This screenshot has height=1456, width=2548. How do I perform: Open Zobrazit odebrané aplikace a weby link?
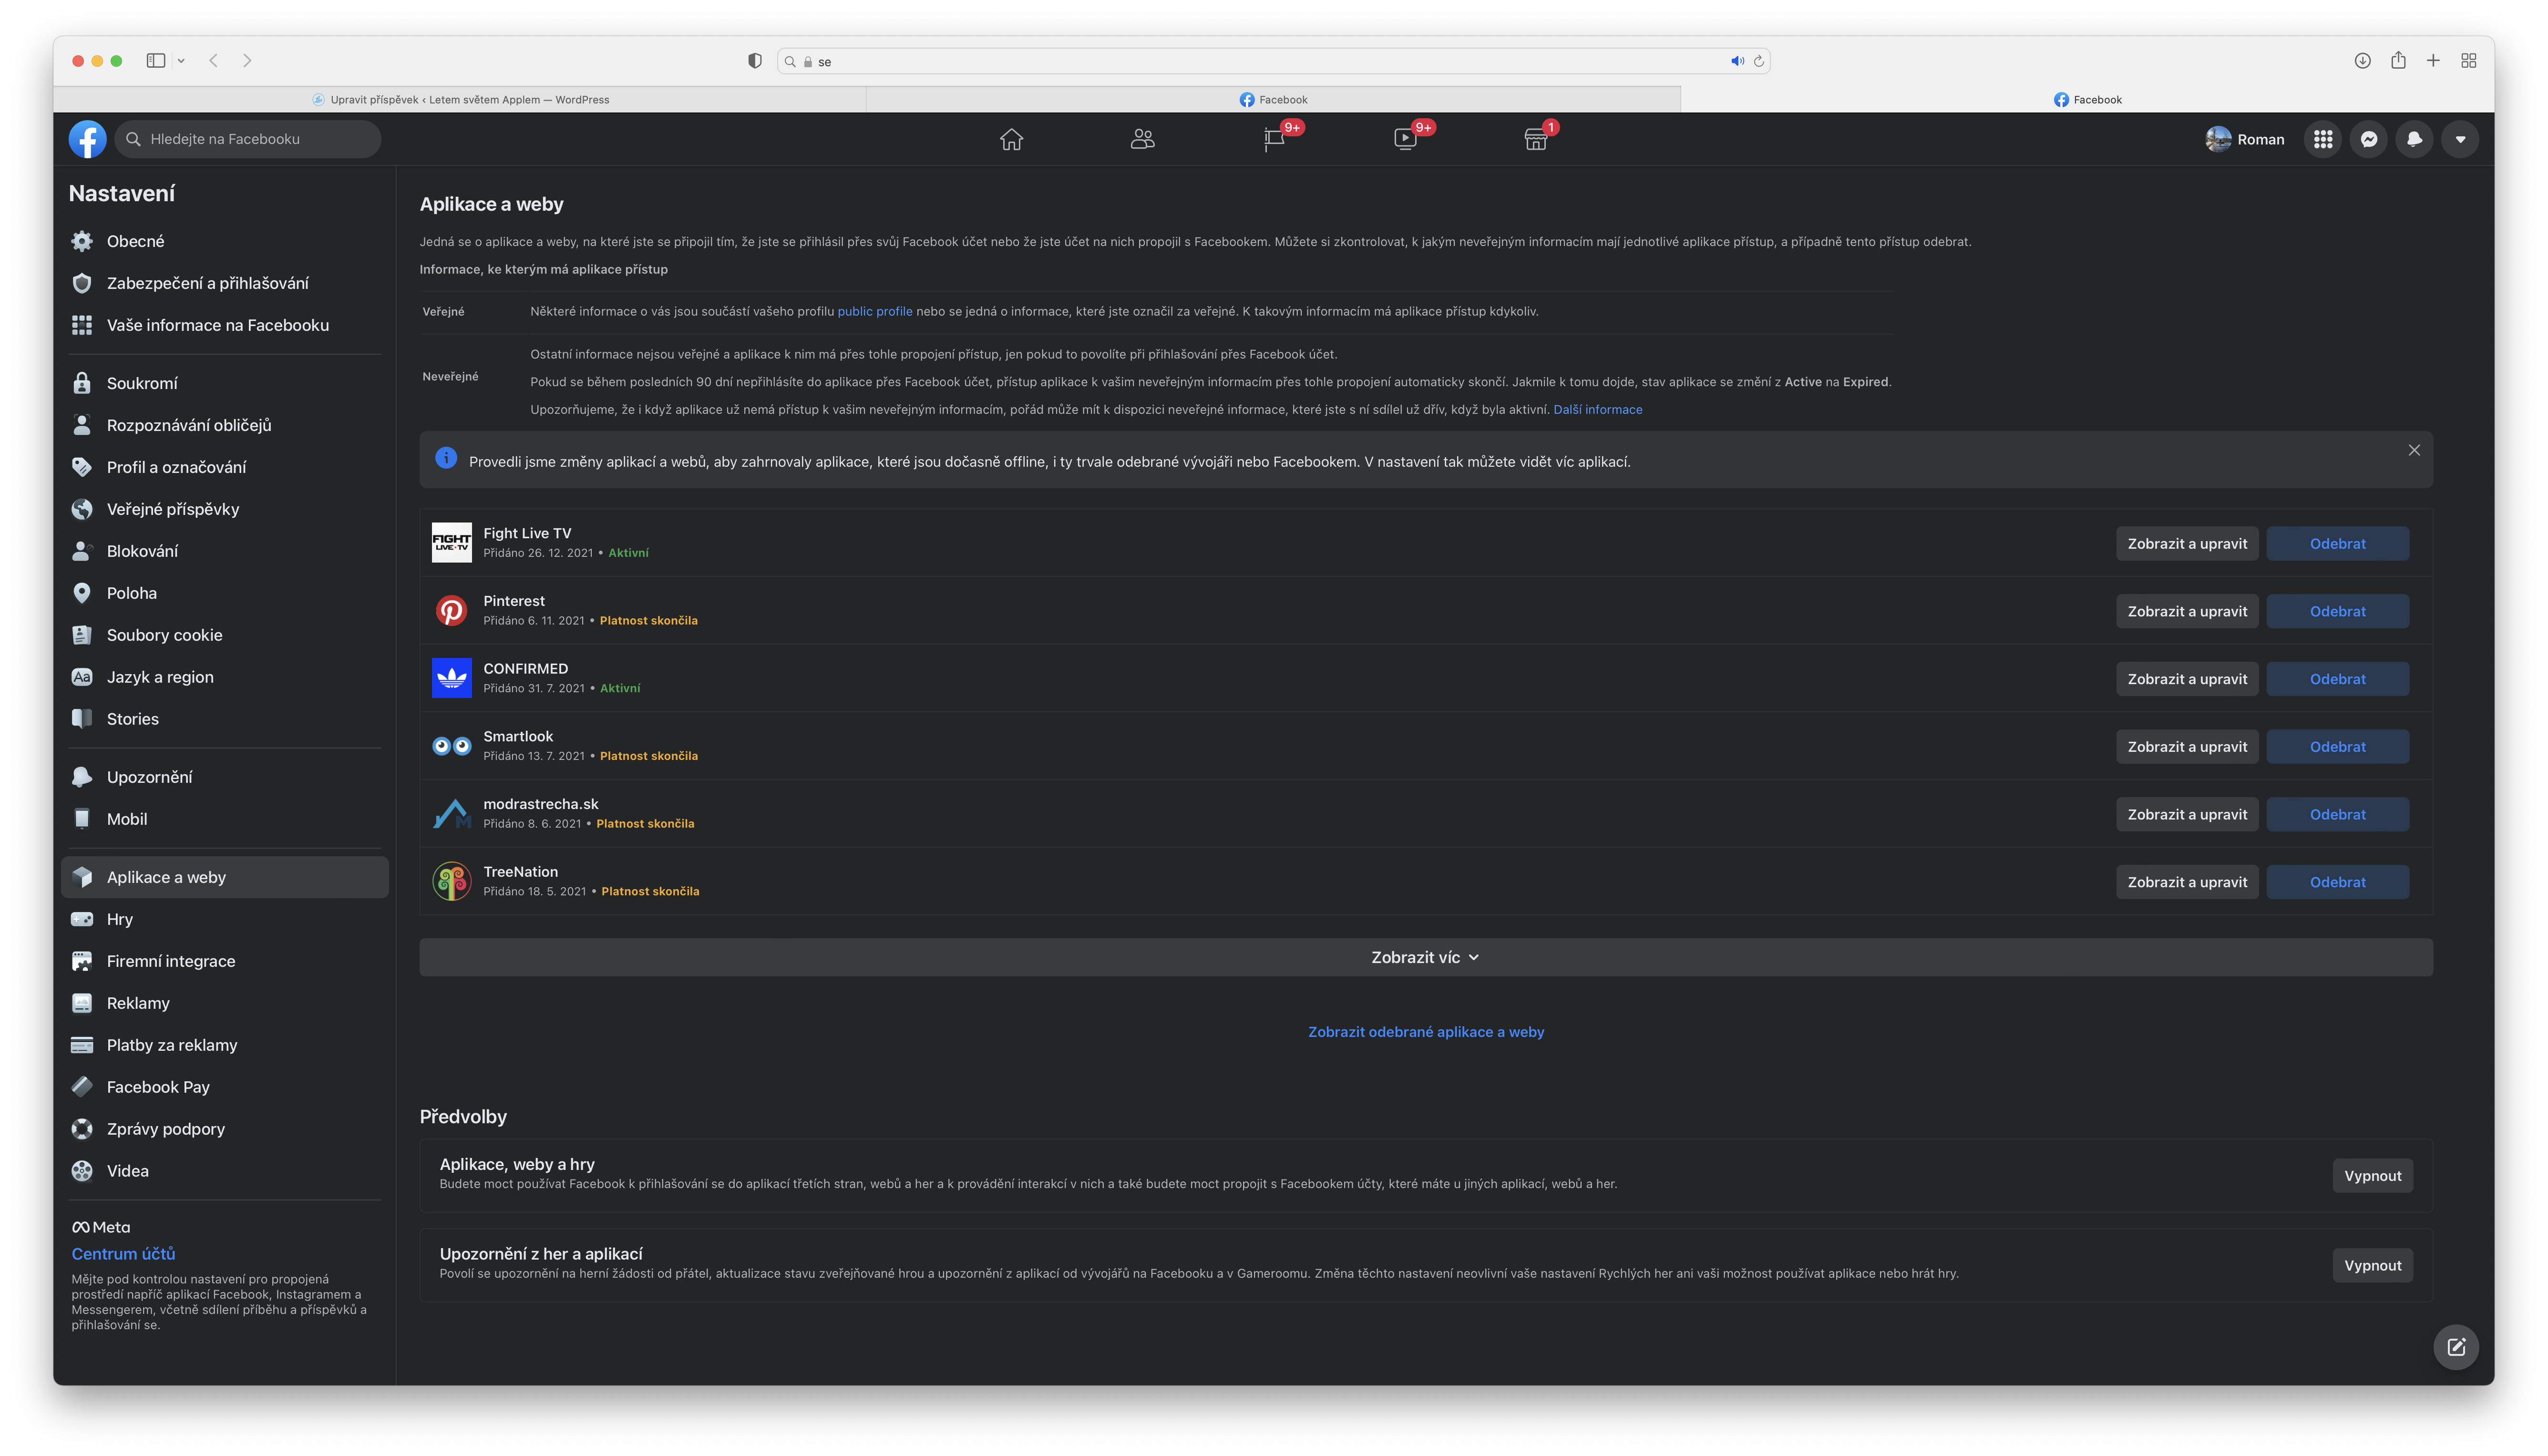[x=1425, y=1032]
